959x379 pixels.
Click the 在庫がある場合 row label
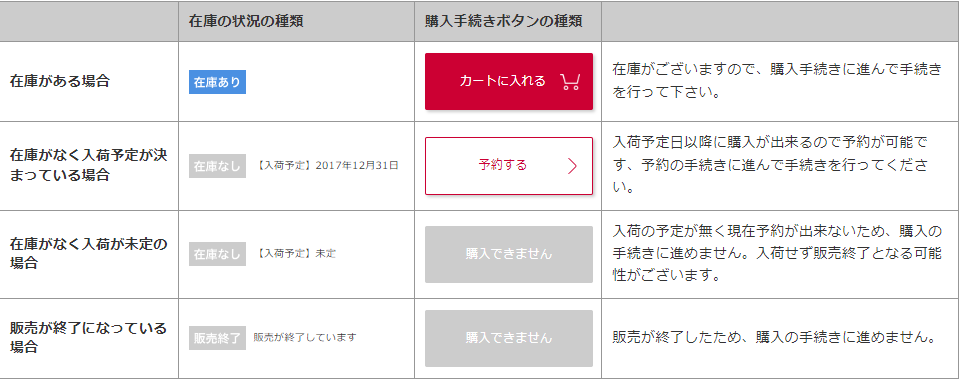[x=59, y=81]
